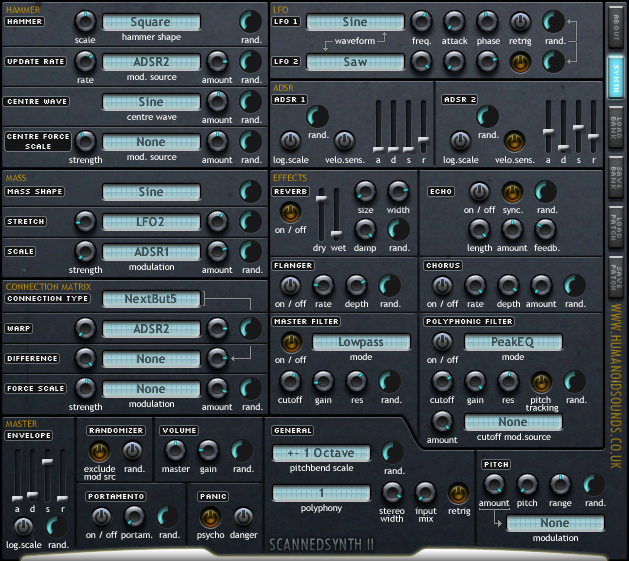The image size is (629, 561).
Task: Switch to the Synth tab
Action: [x=617, y=77]
